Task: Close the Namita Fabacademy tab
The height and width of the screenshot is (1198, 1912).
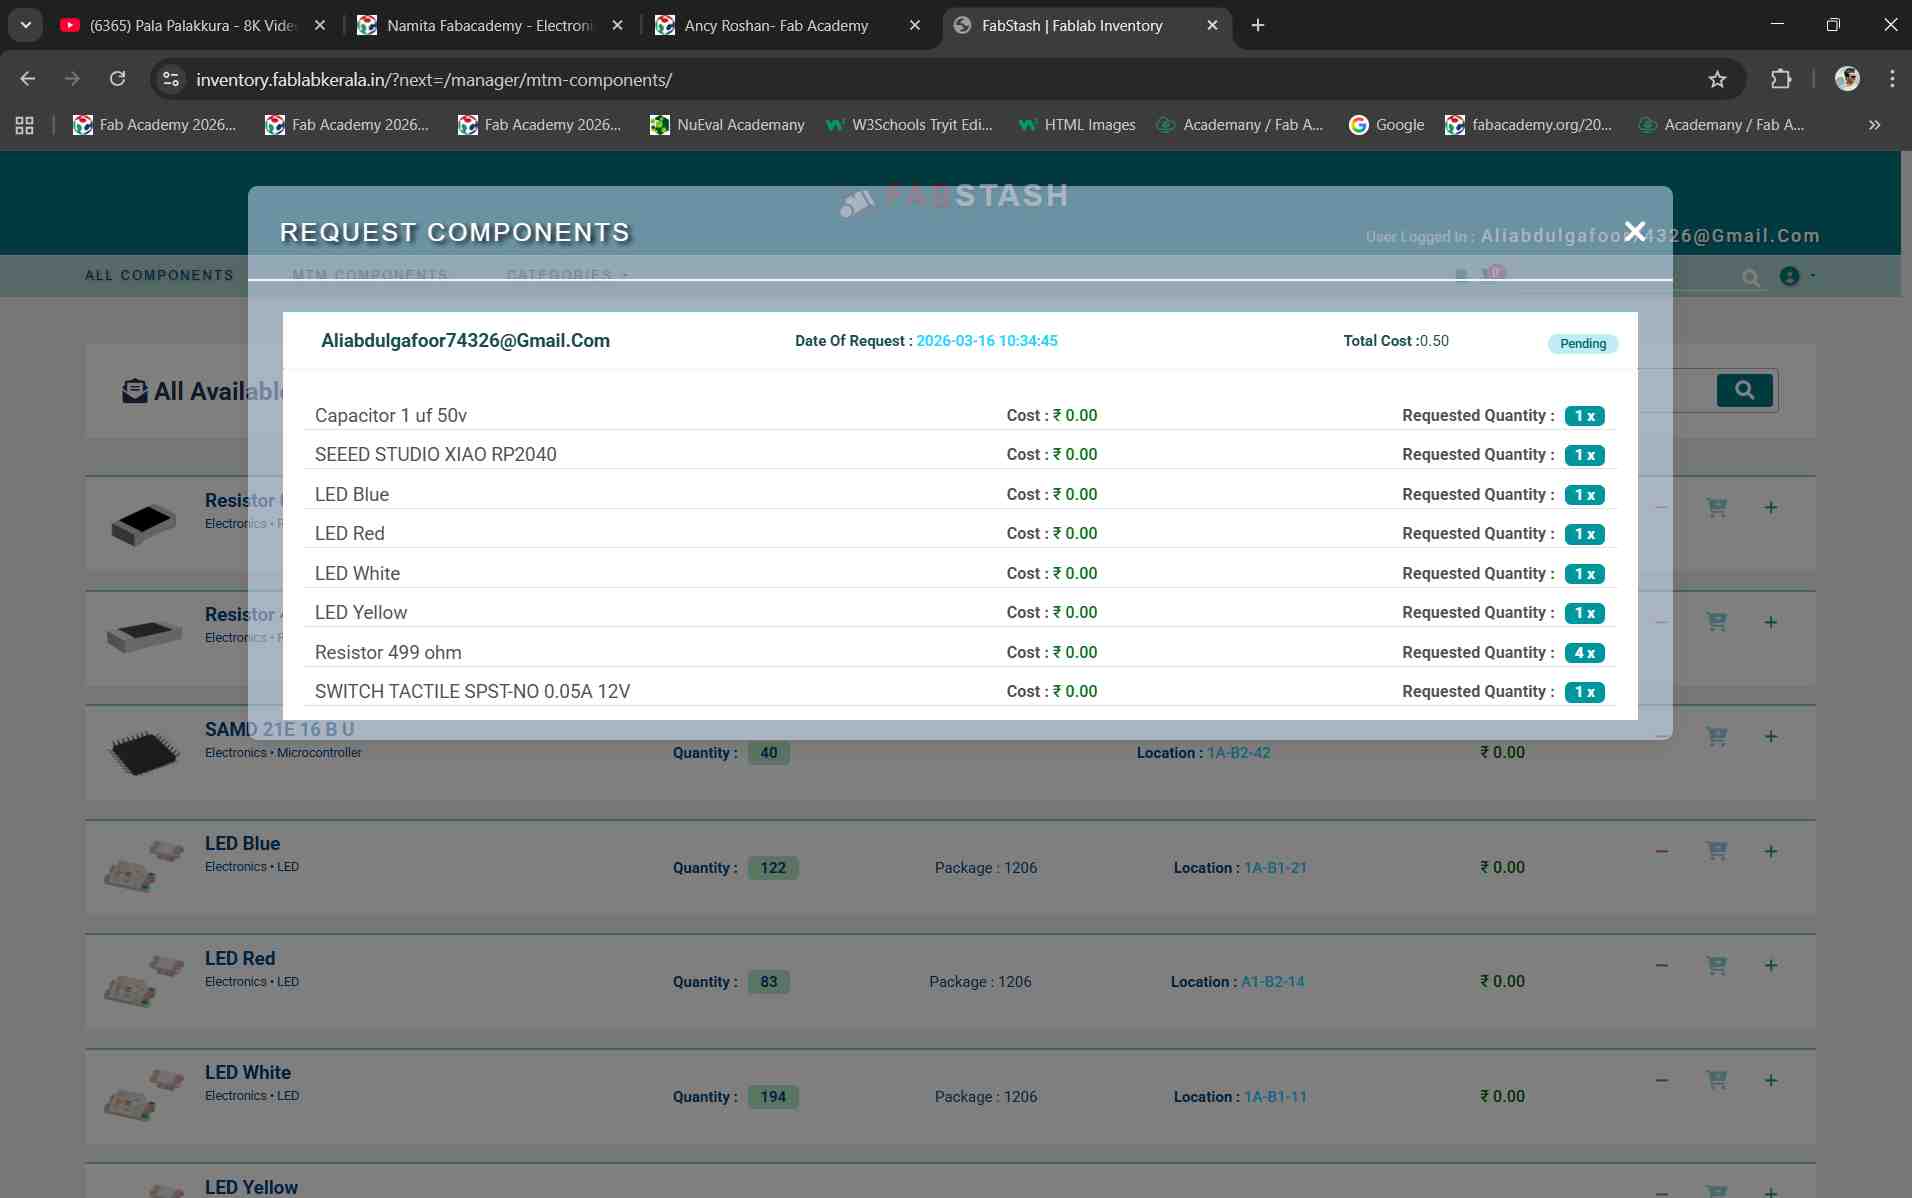Action: (618, 25)
